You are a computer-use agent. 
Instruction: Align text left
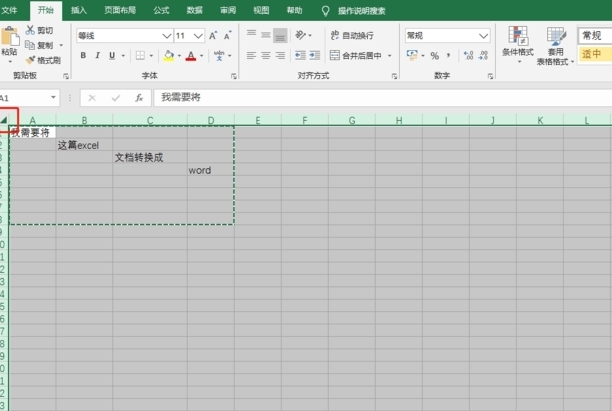click(251, 56)
